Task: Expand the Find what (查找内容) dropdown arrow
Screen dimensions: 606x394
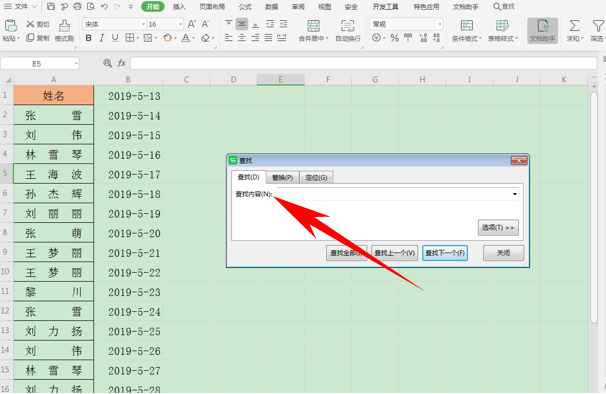Action: 515,194
